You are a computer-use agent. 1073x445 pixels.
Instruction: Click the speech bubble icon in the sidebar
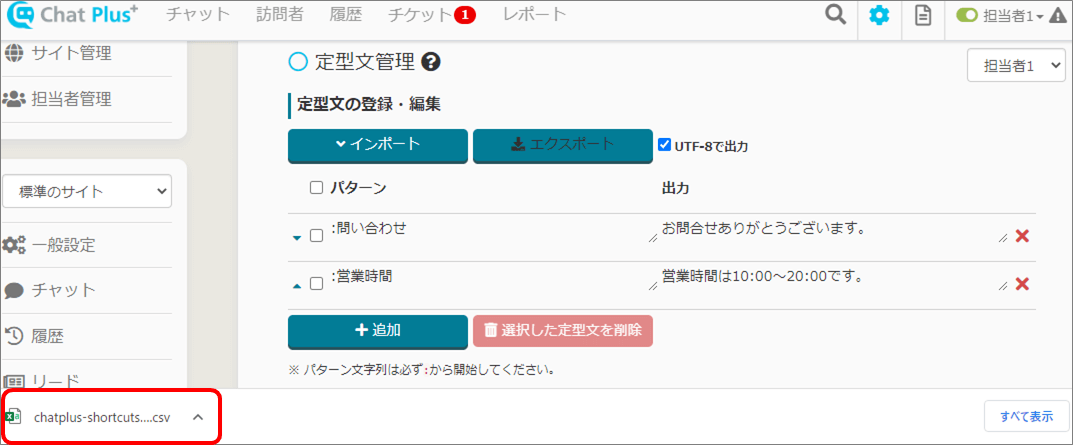pyautogui.click(x=14, y=291)
